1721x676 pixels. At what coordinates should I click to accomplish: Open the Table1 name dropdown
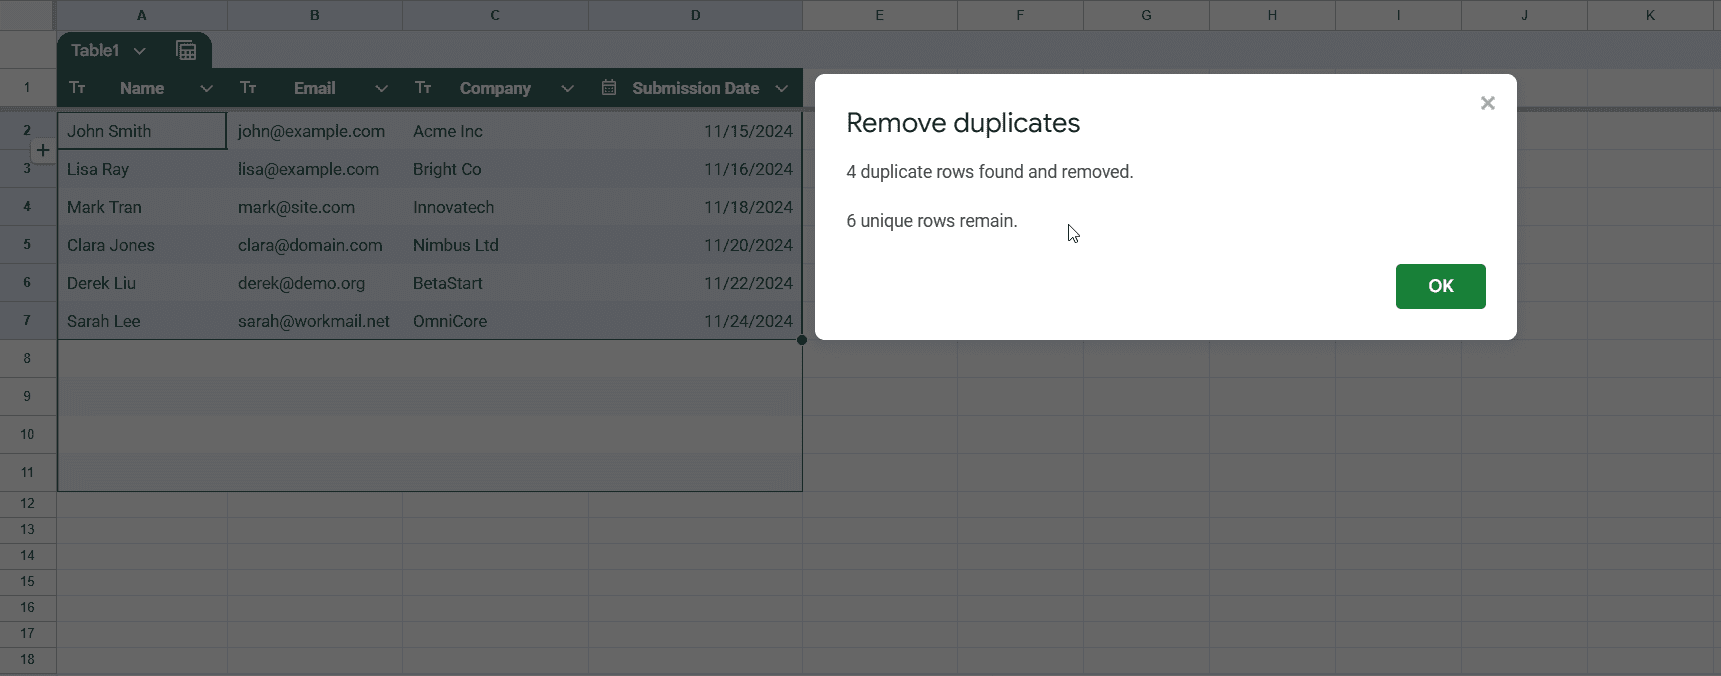click(x=139, y=51)
